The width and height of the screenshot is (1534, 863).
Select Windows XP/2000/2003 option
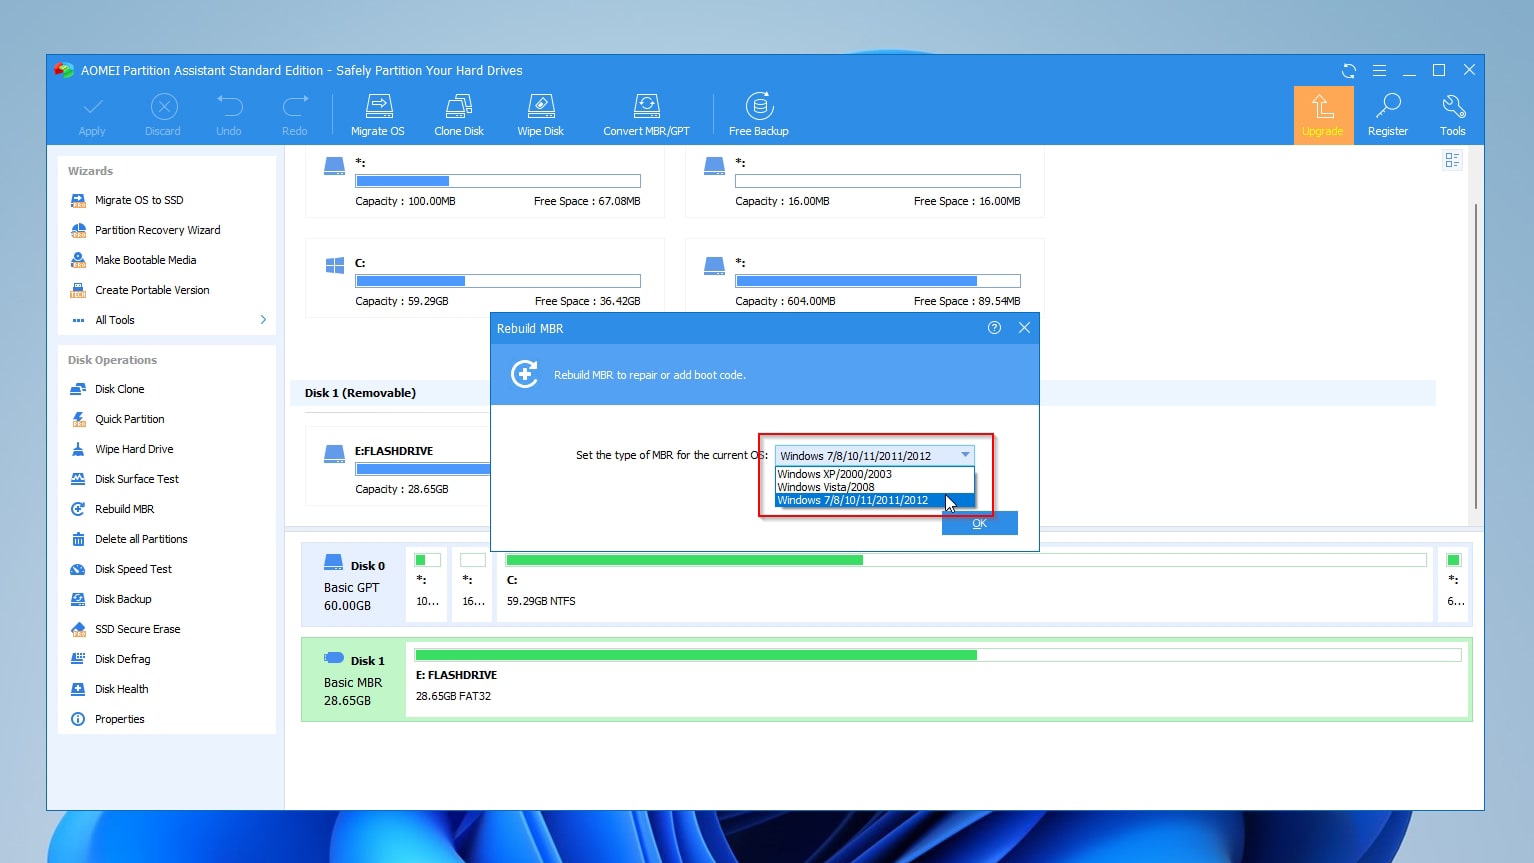tap(874, 474)
